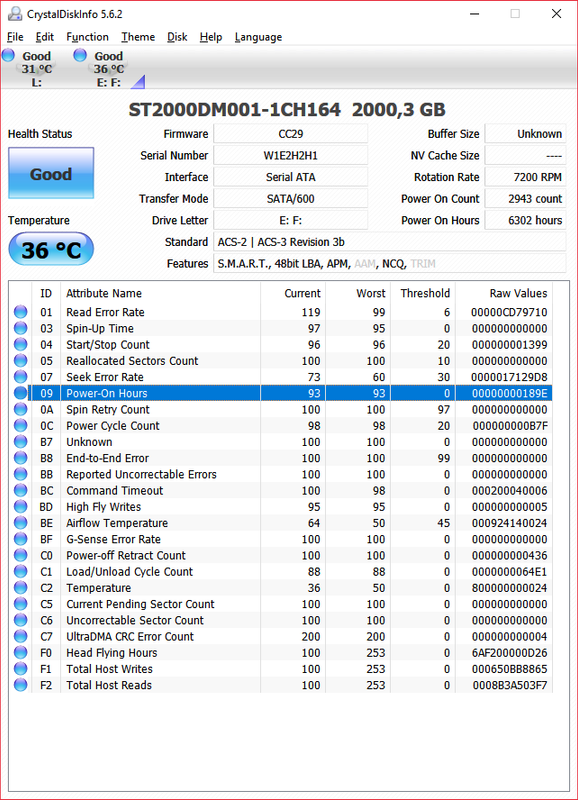This screenshot has height=800, width=578.
Task: Click raw value 6AF200000D26
Action: [x=509, y=653]
